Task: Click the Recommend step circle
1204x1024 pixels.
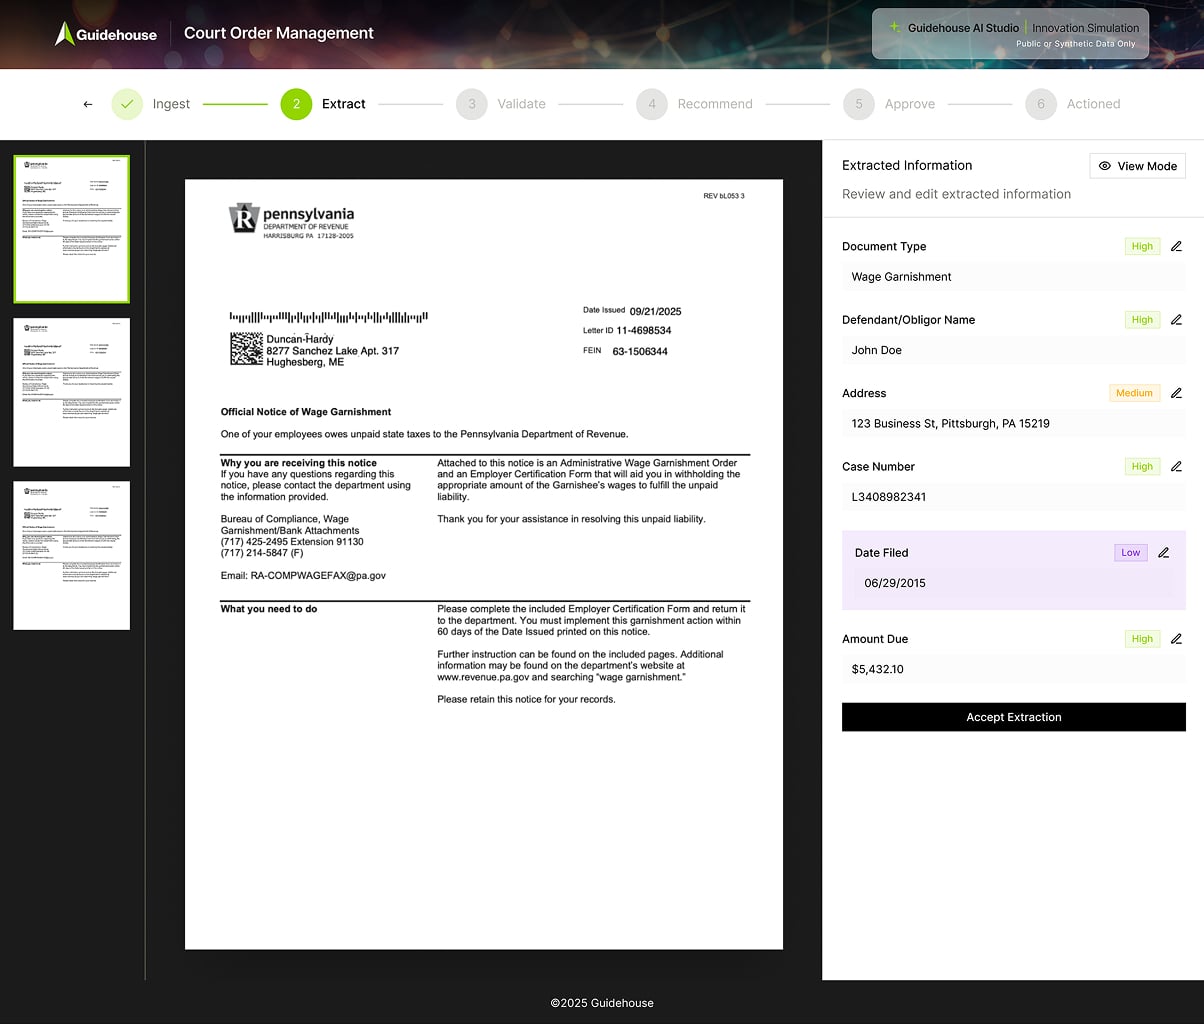Action: (651, 103)
